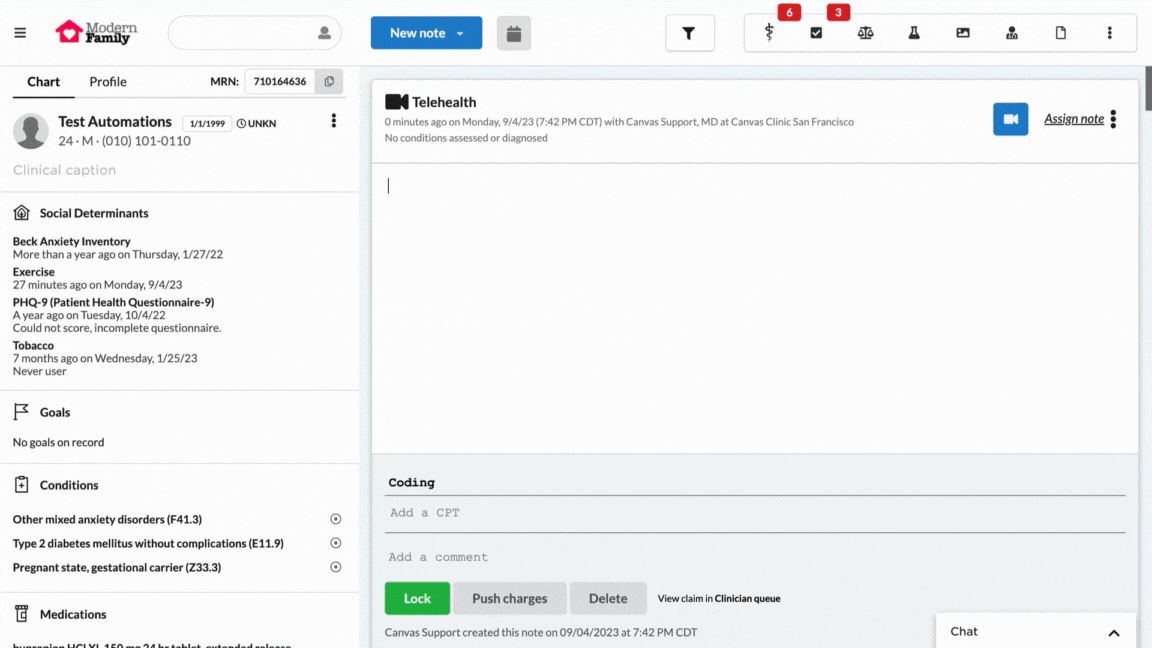
Task: Click the imaging picture icon
Action: coord(963,32)
